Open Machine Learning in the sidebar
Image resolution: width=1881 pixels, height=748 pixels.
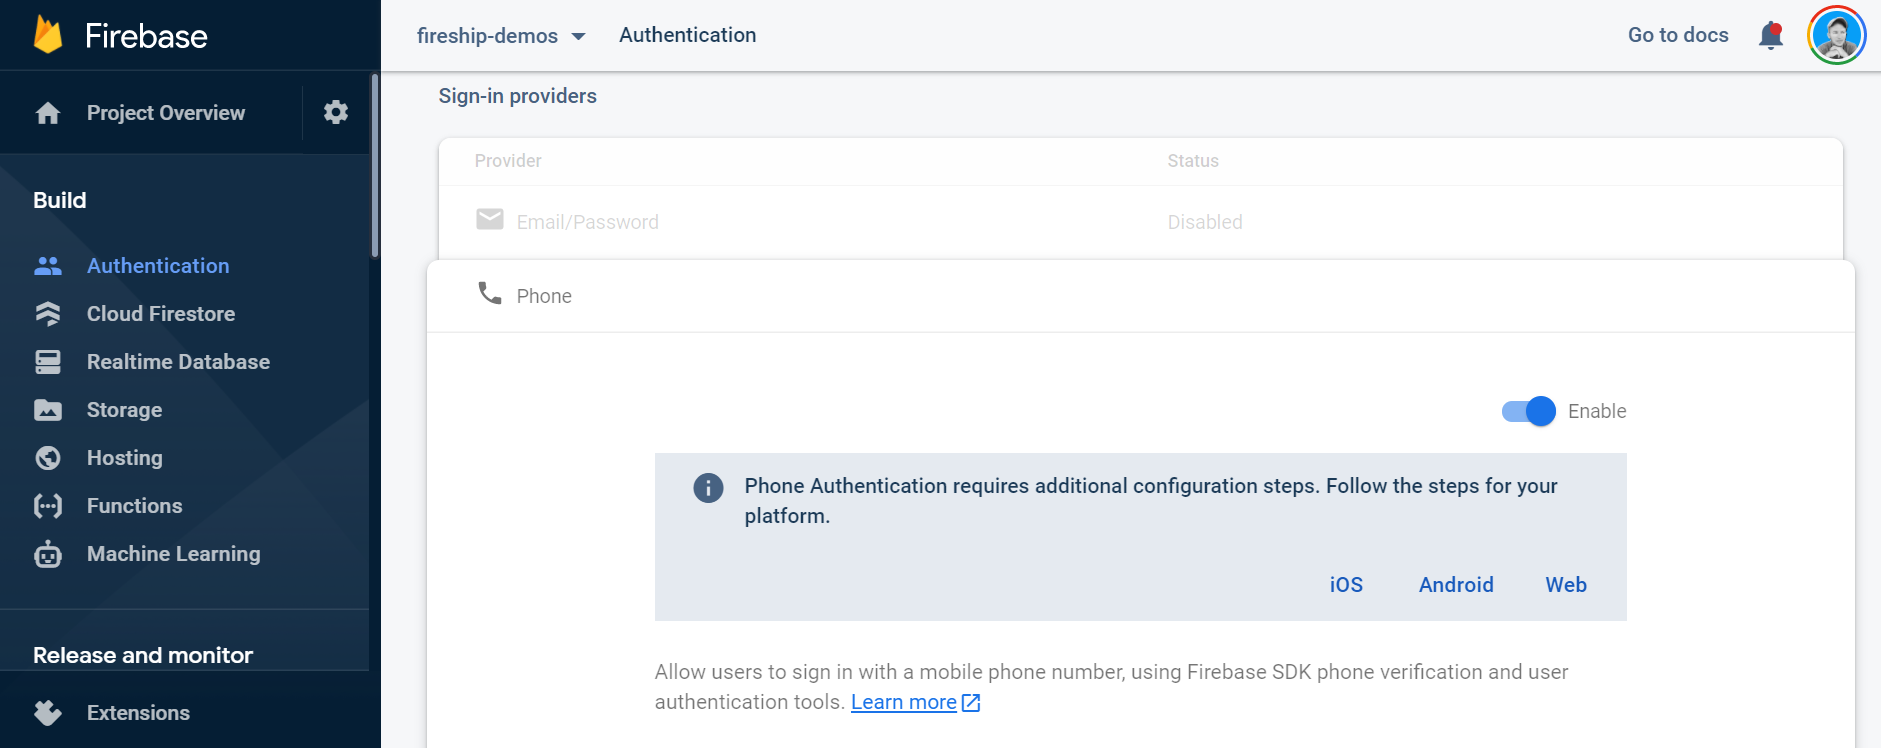pos(173,554)
